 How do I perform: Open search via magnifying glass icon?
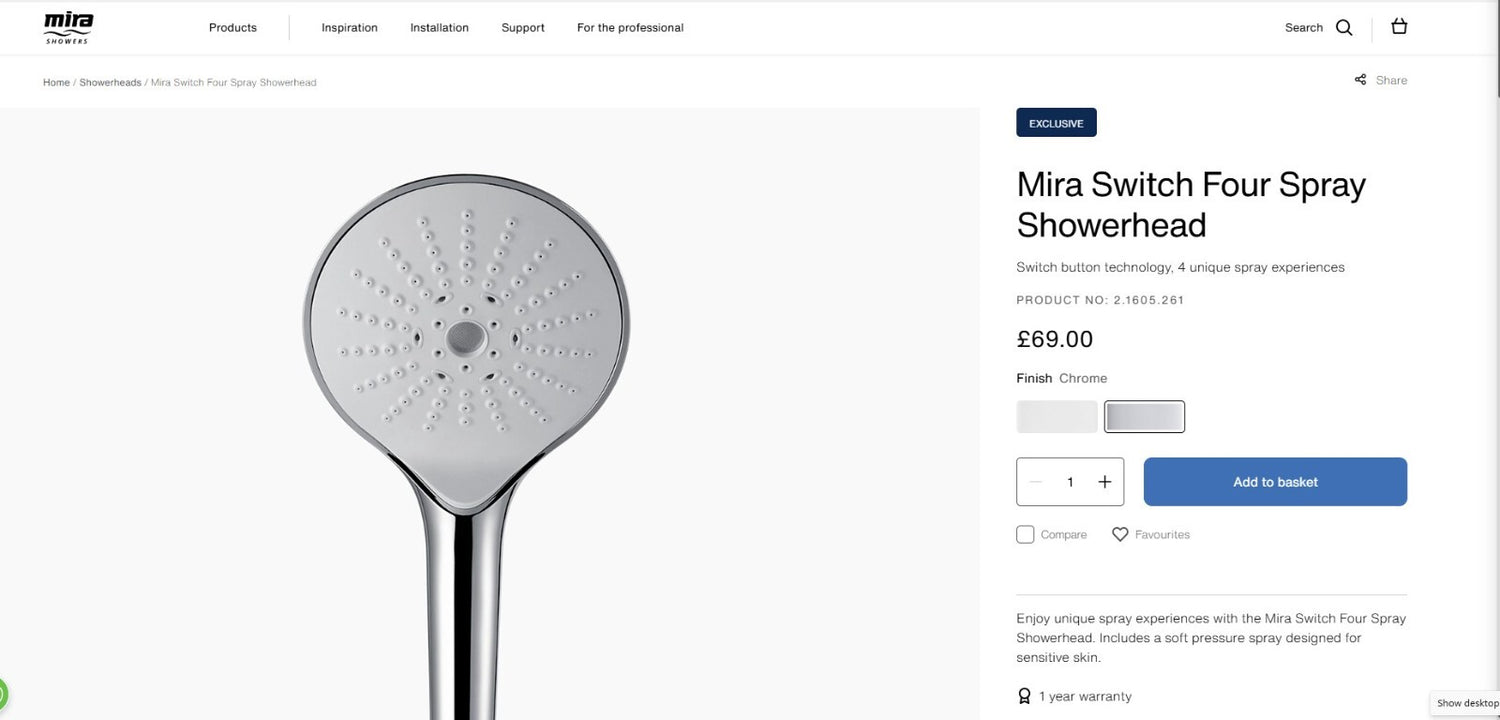click(x=1344, y=28)
